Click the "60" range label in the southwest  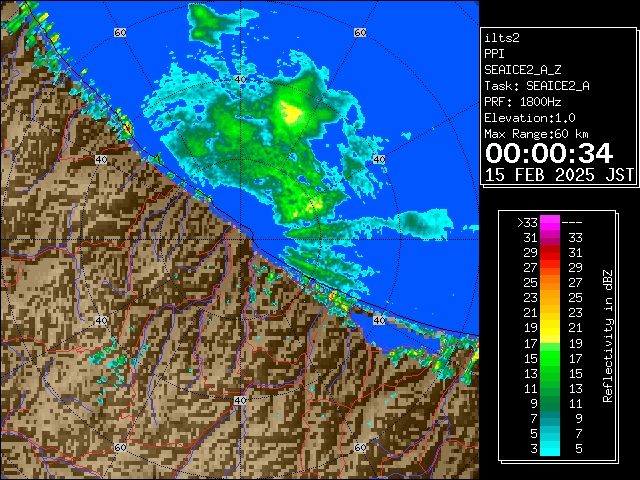(120, 447)
